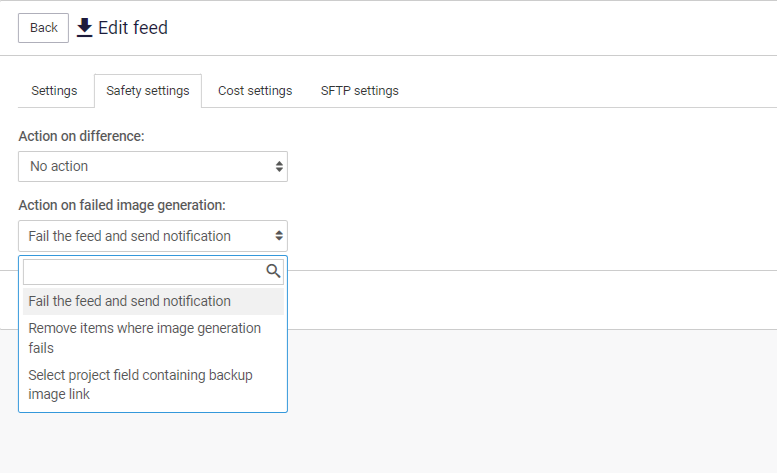Pick 'Select project field containing backup image link'

coord(141,385)
